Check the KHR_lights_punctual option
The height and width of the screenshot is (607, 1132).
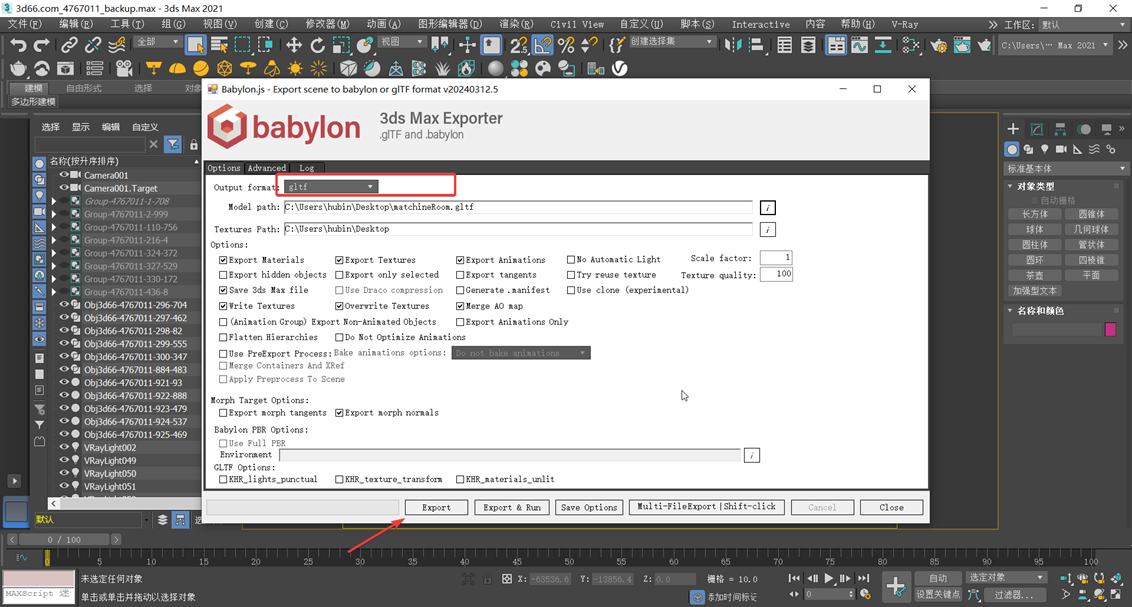pyautogui.click(x=223, y=480)
